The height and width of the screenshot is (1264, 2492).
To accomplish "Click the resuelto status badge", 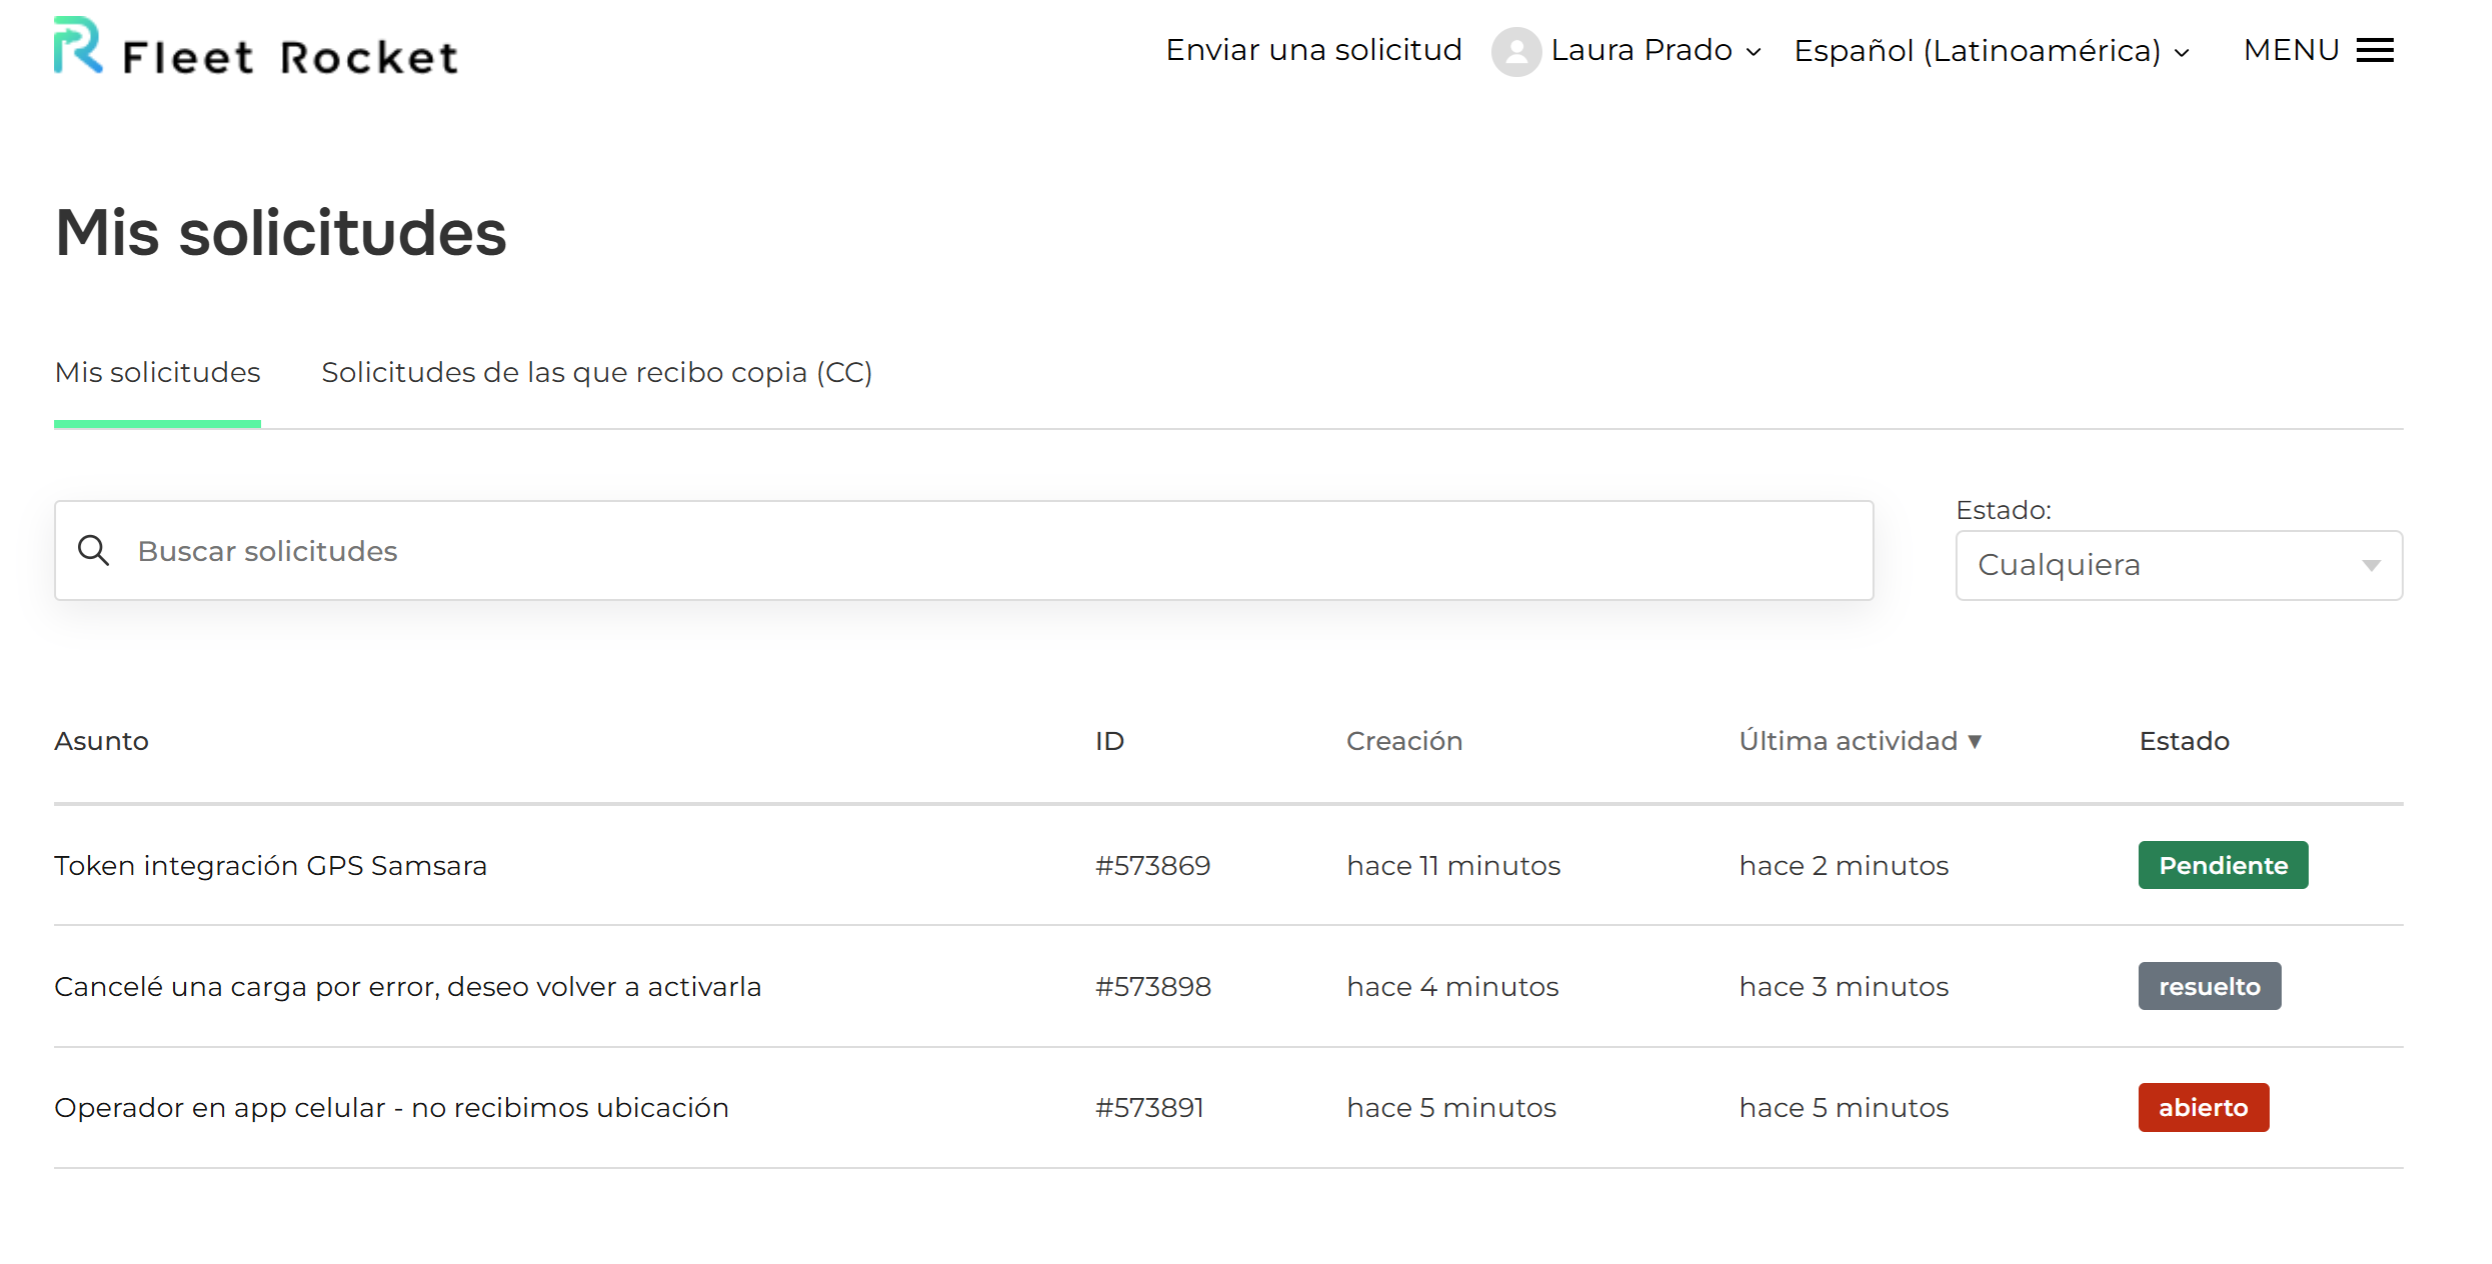I will (x=2209, y=985).
